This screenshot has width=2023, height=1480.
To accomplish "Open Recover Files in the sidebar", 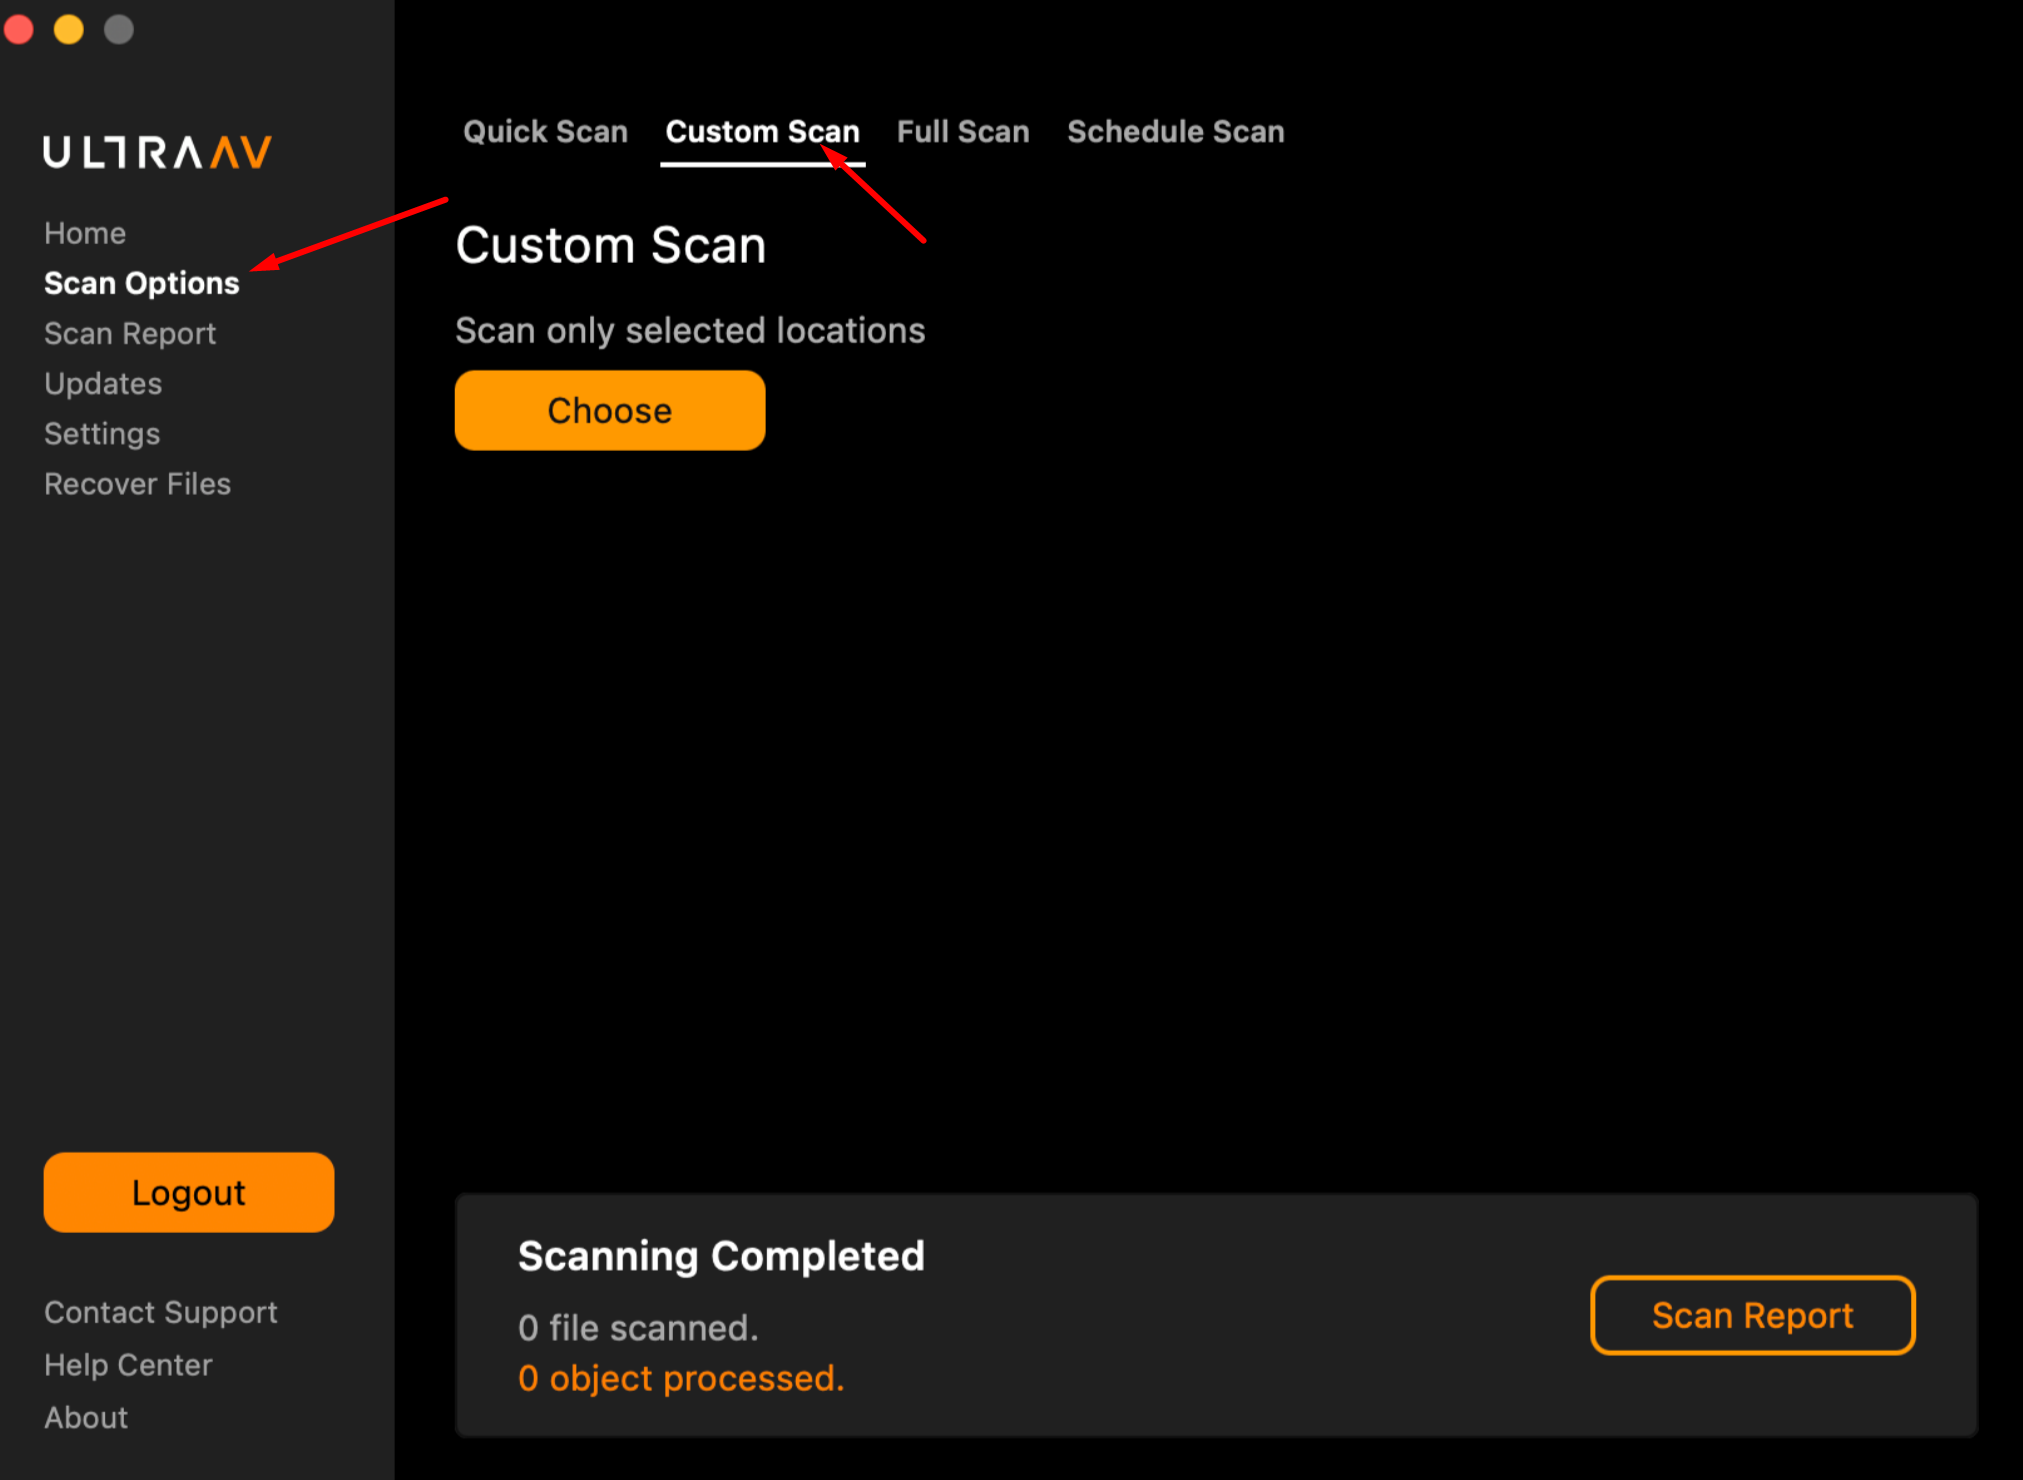I will [137, 484].
